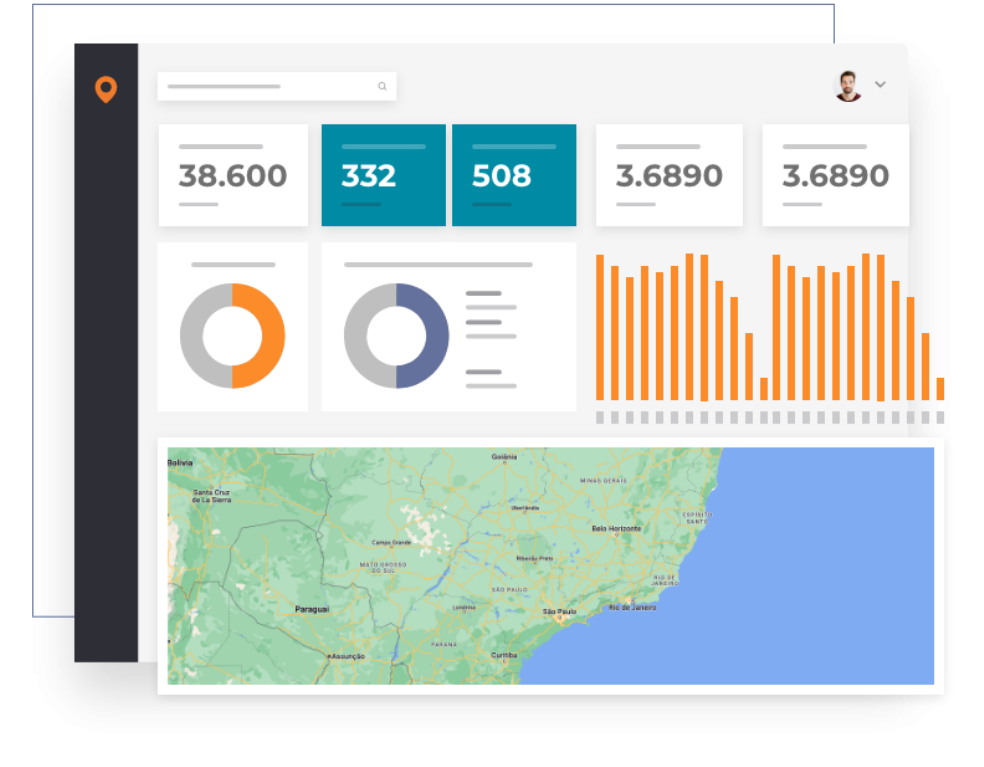Click the search magnifier icon
This screenshot has width=984, height=767.
coord(382,87)
